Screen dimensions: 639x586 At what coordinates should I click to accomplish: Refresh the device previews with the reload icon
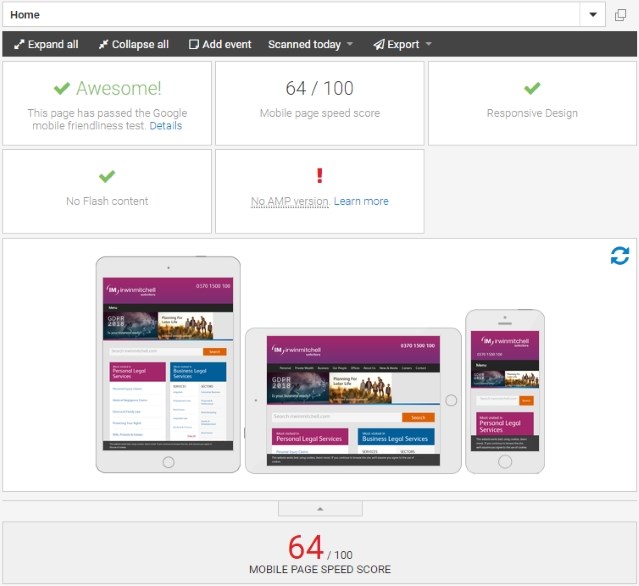(619, 256)
